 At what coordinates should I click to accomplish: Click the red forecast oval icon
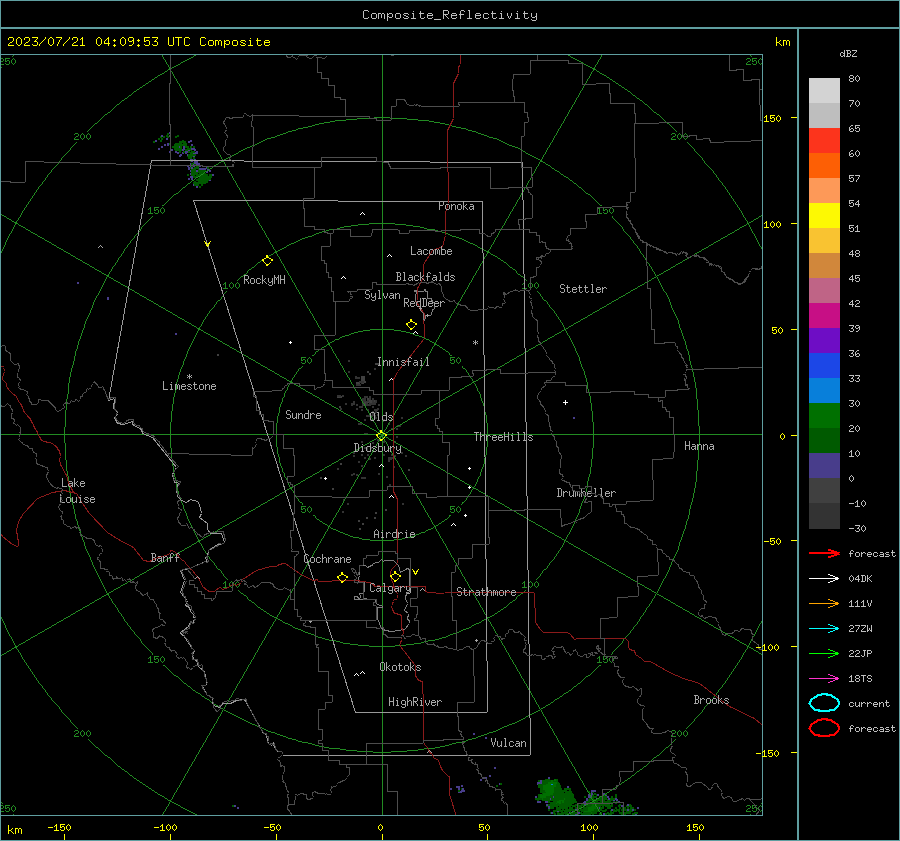[x=824, y=728]
